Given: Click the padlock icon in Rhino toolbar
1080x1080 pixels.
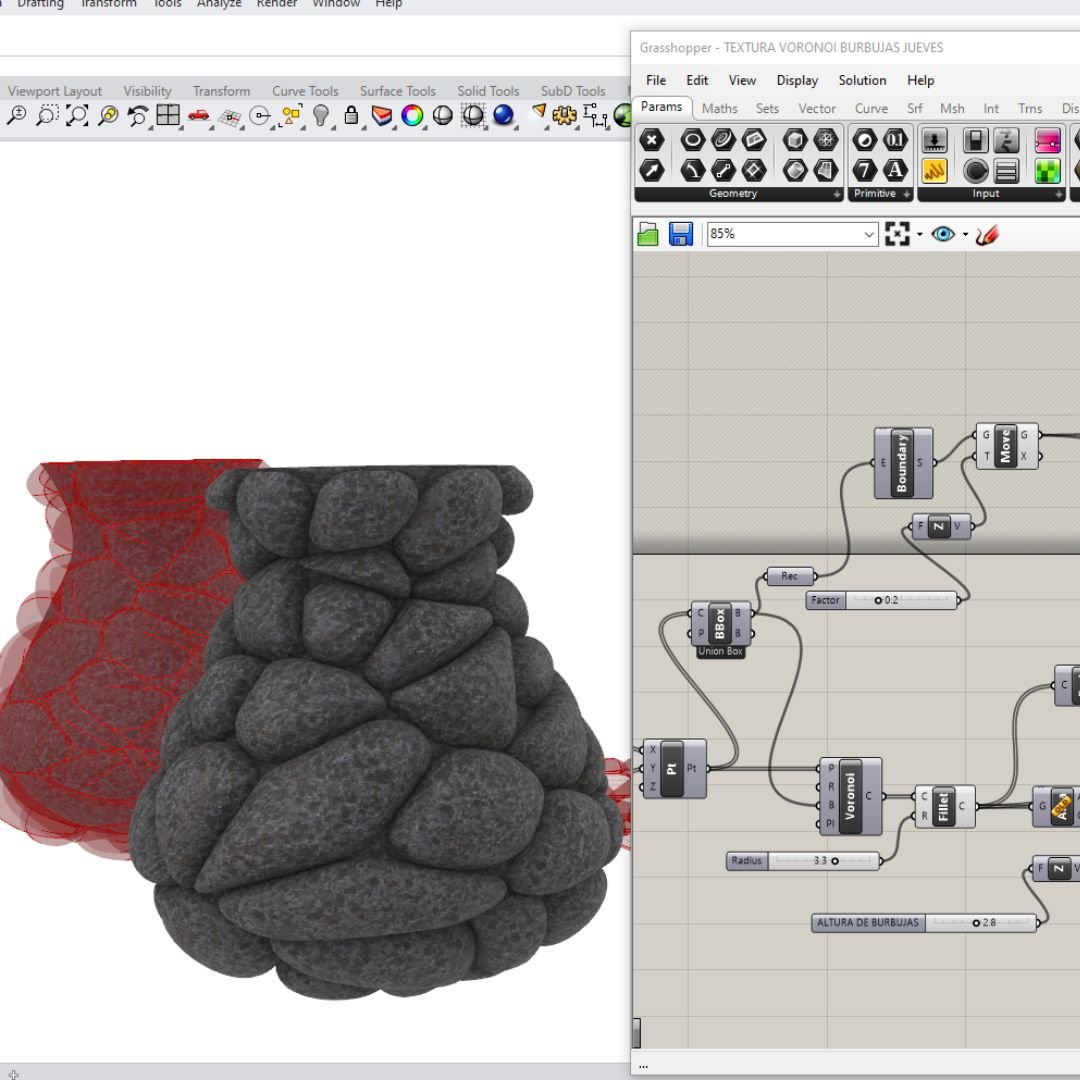Looking at the screenshot, I should (x=351, y=115).
